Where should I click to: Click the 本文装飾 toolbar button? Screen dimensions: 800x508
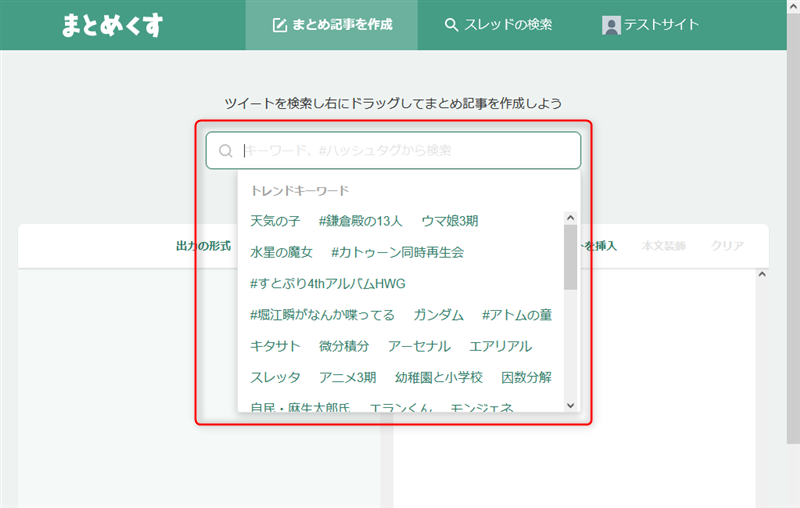(x=664, y=246)
